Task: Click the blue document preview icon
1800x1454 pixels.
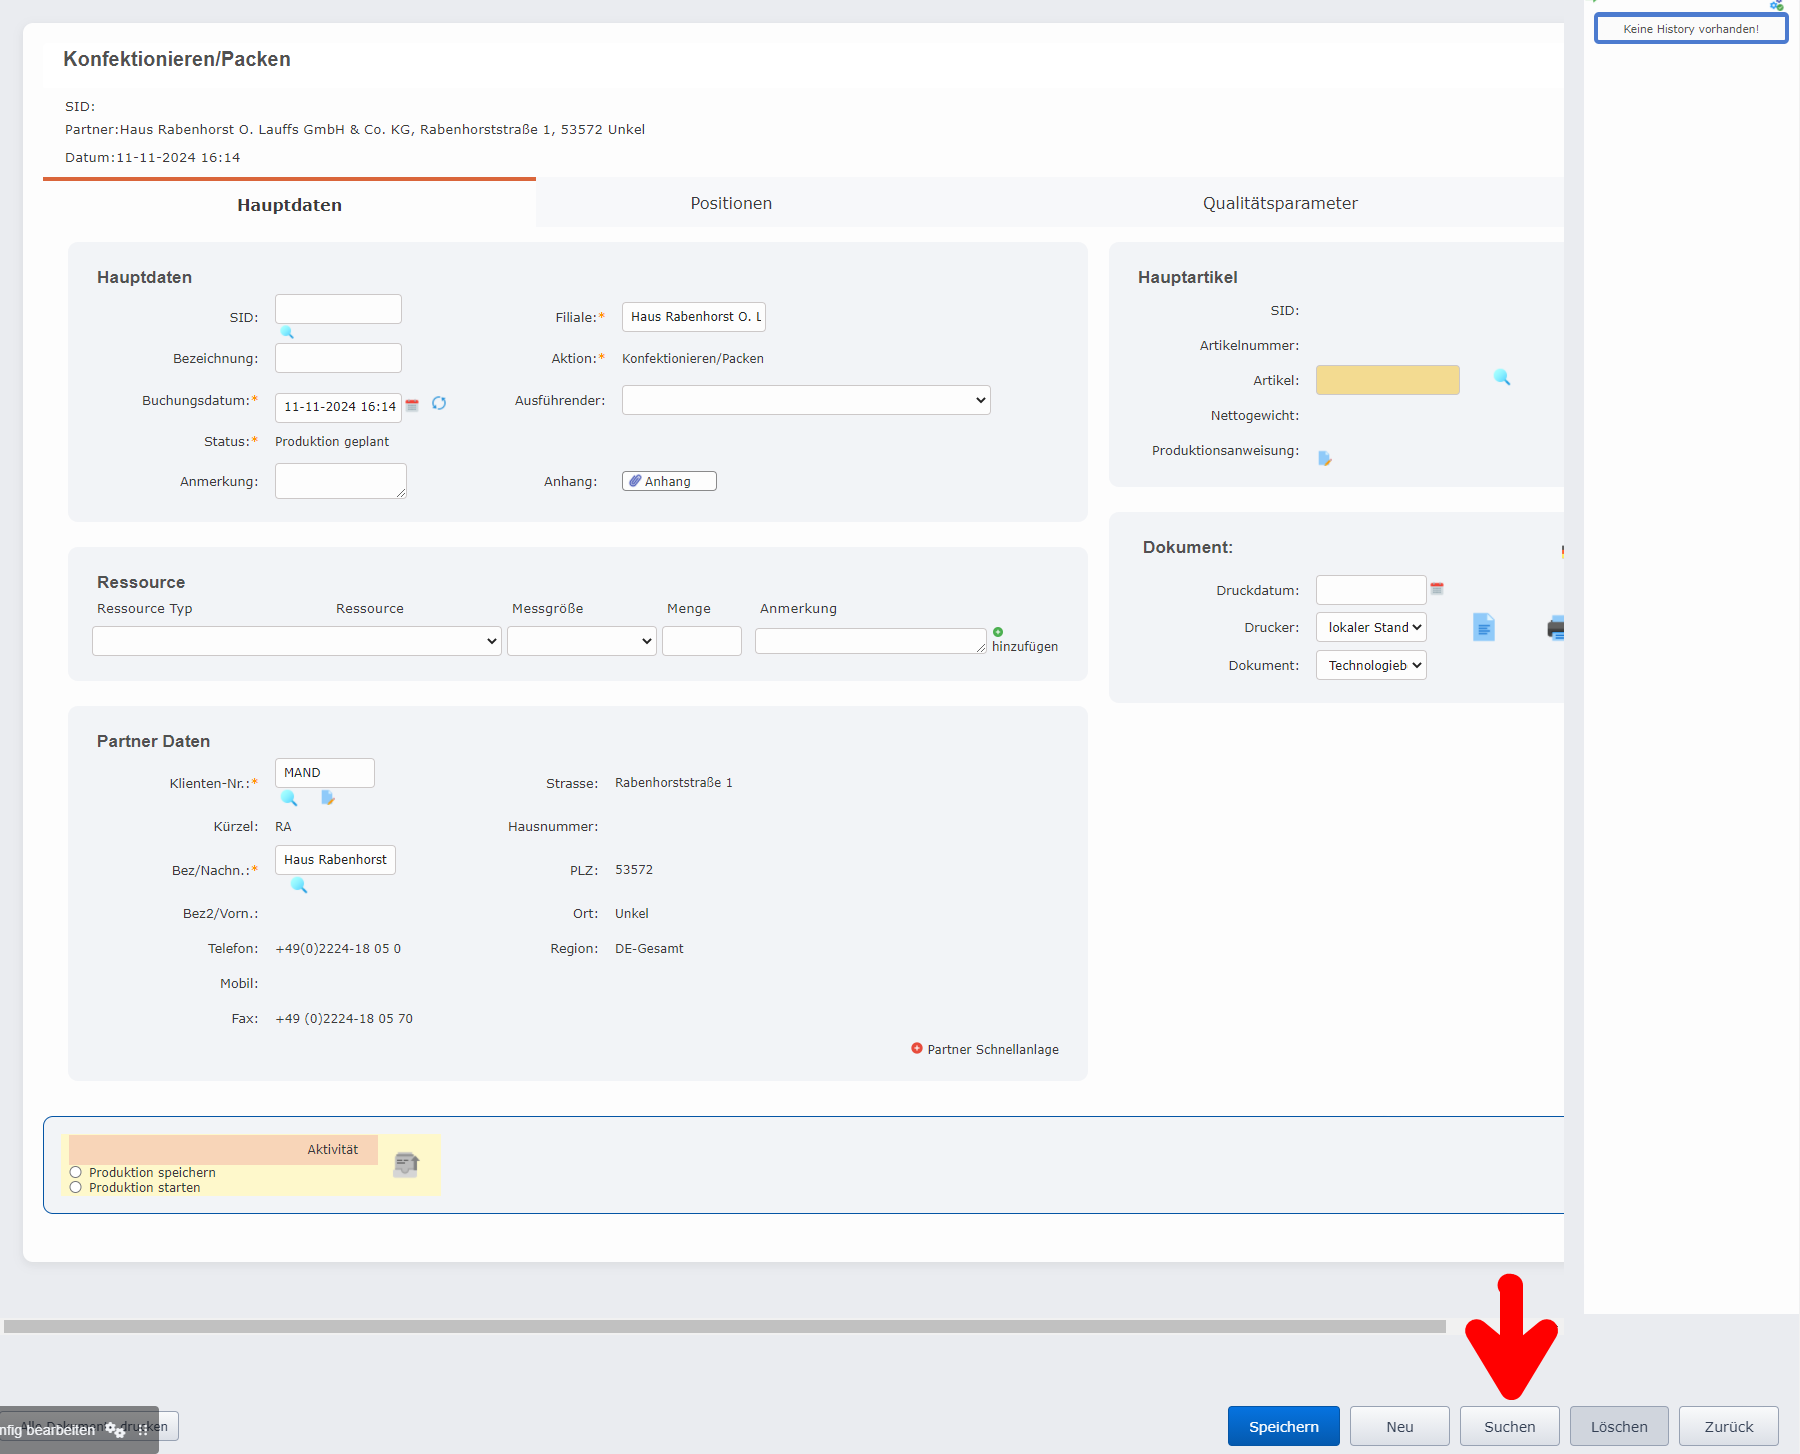Action: coord(1484,627)
